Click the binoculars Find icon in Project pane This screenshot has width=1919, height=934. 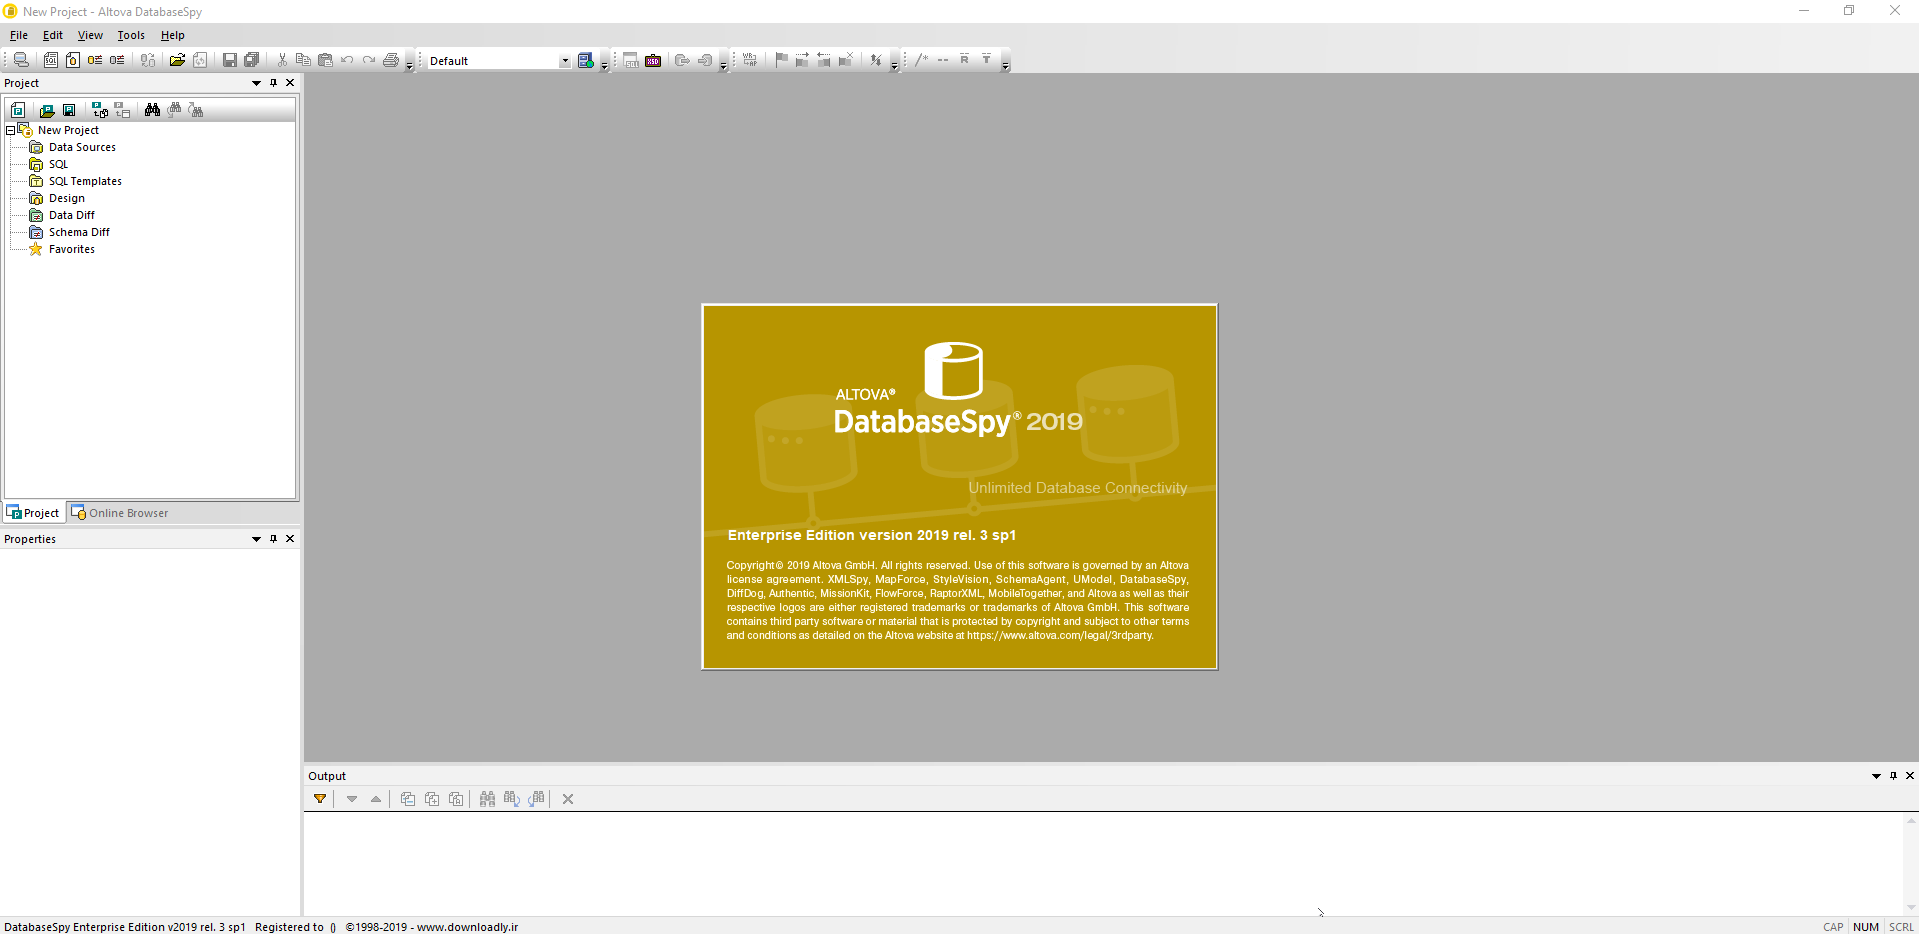coord(152,110)
